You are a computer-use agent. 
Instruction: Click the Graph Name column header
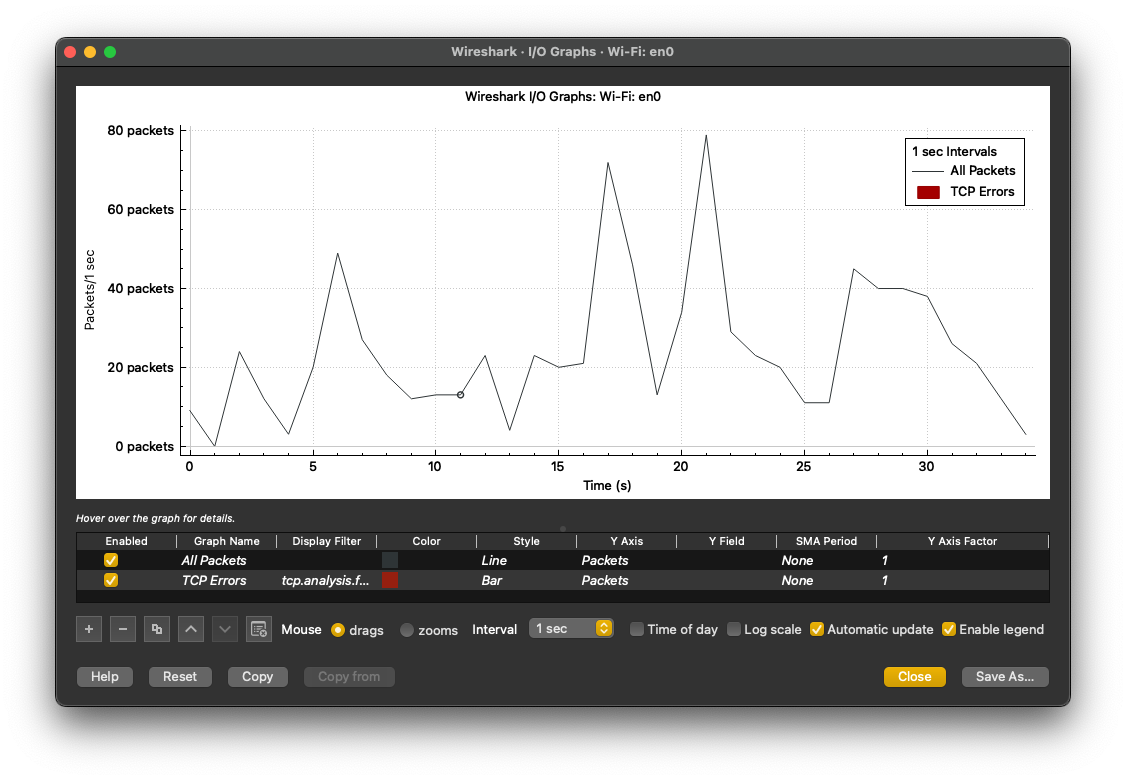(x=227, y=541)
